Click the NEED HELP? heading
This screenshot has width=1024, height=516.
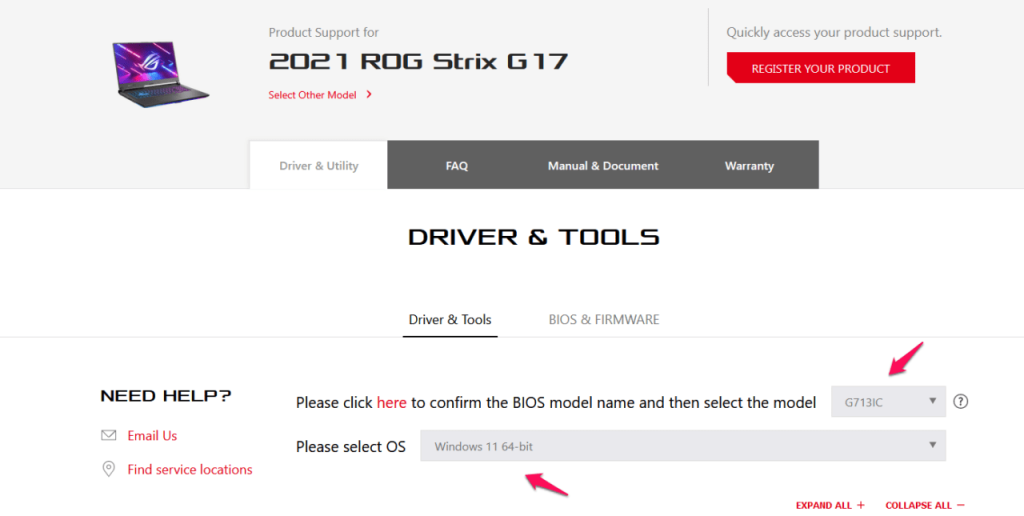coord(166,396)
